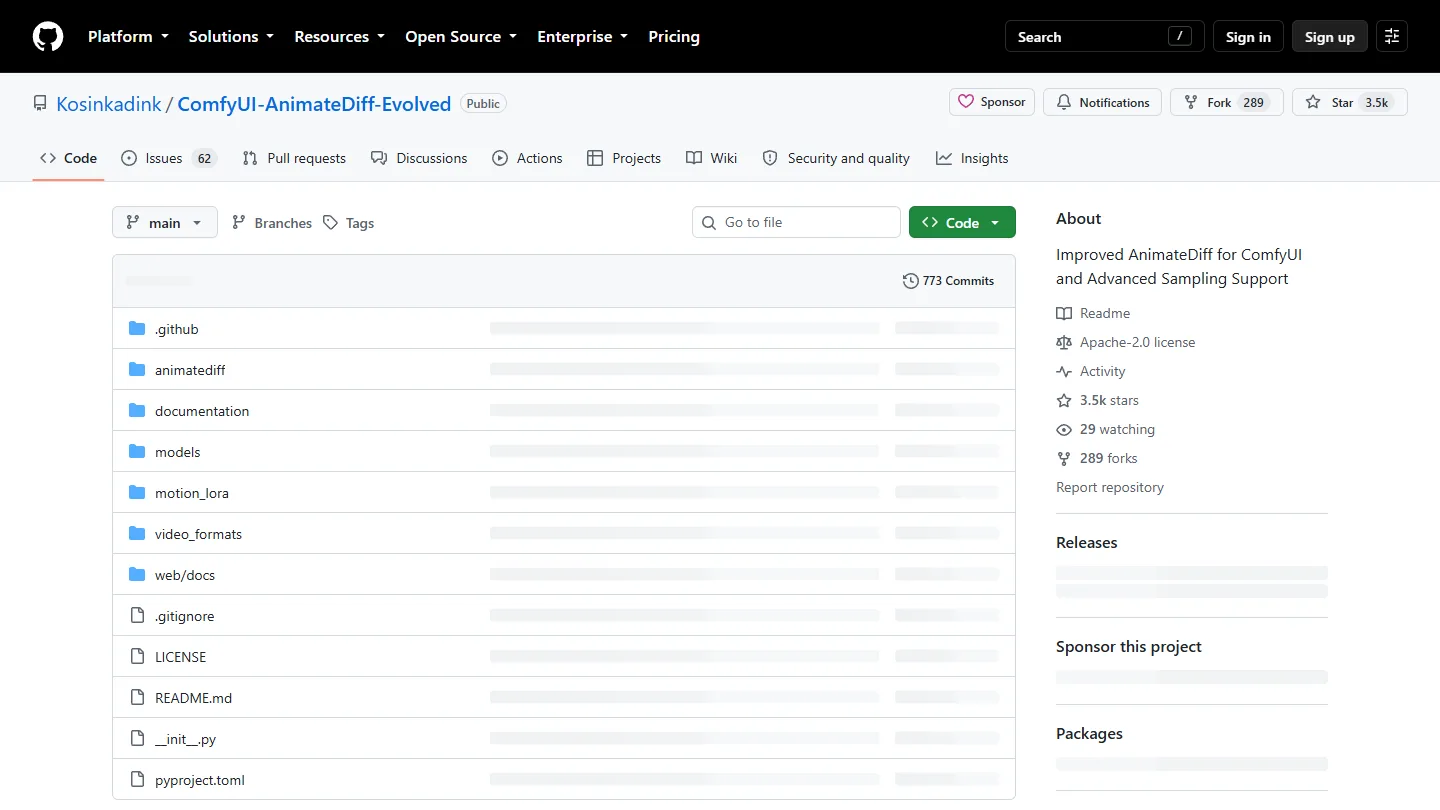View all Branches
This screenshot has width=1440, height=810.
point(272,223)
